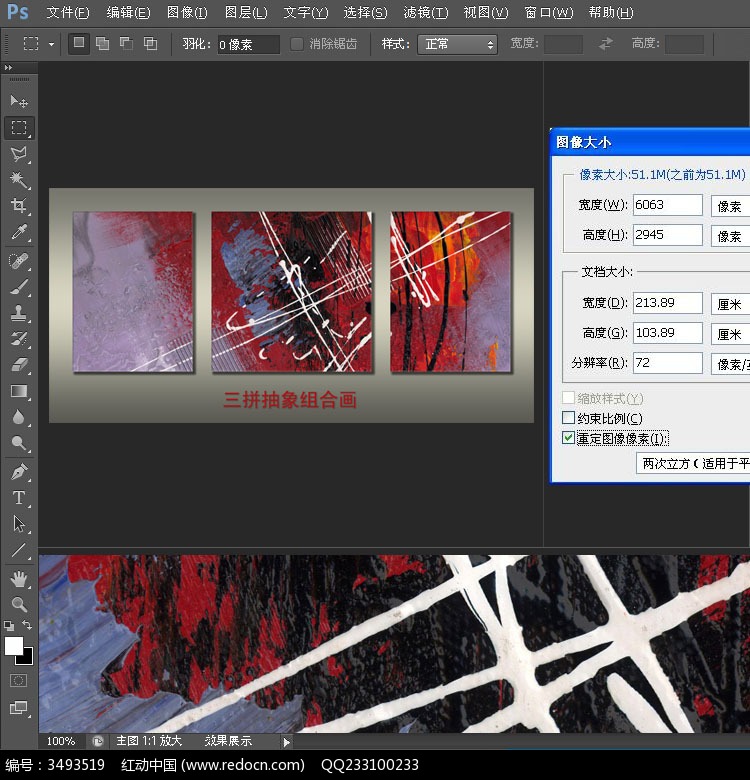Select the Polygonal Lasso tool

tap(19, 154)
